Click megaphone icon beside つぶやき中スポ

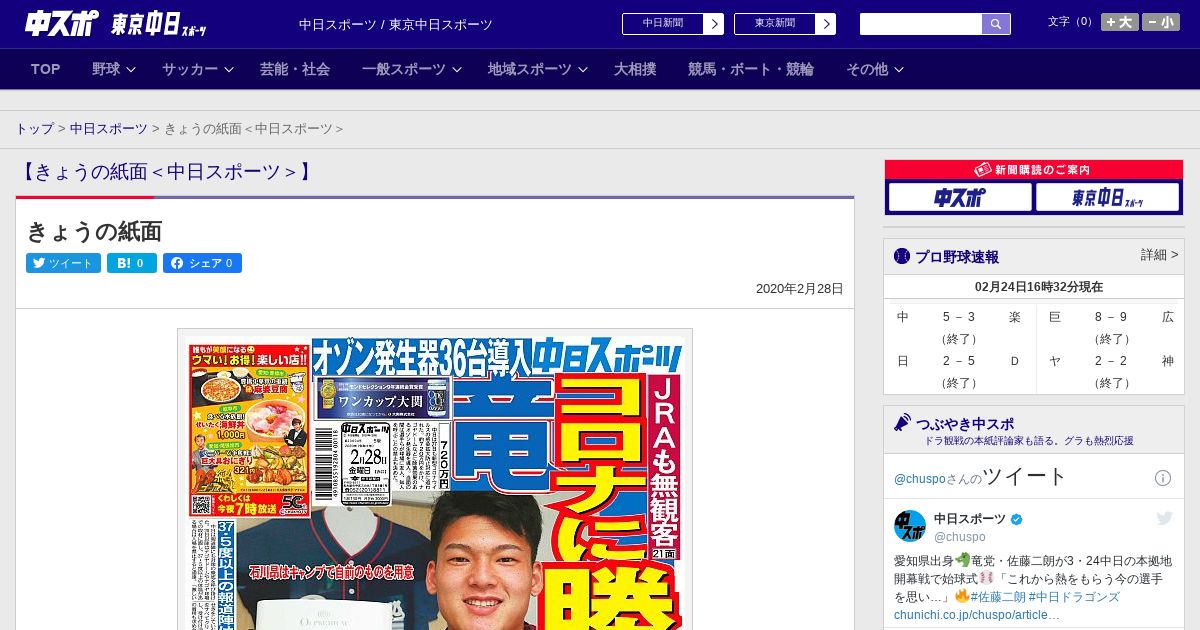903,422
